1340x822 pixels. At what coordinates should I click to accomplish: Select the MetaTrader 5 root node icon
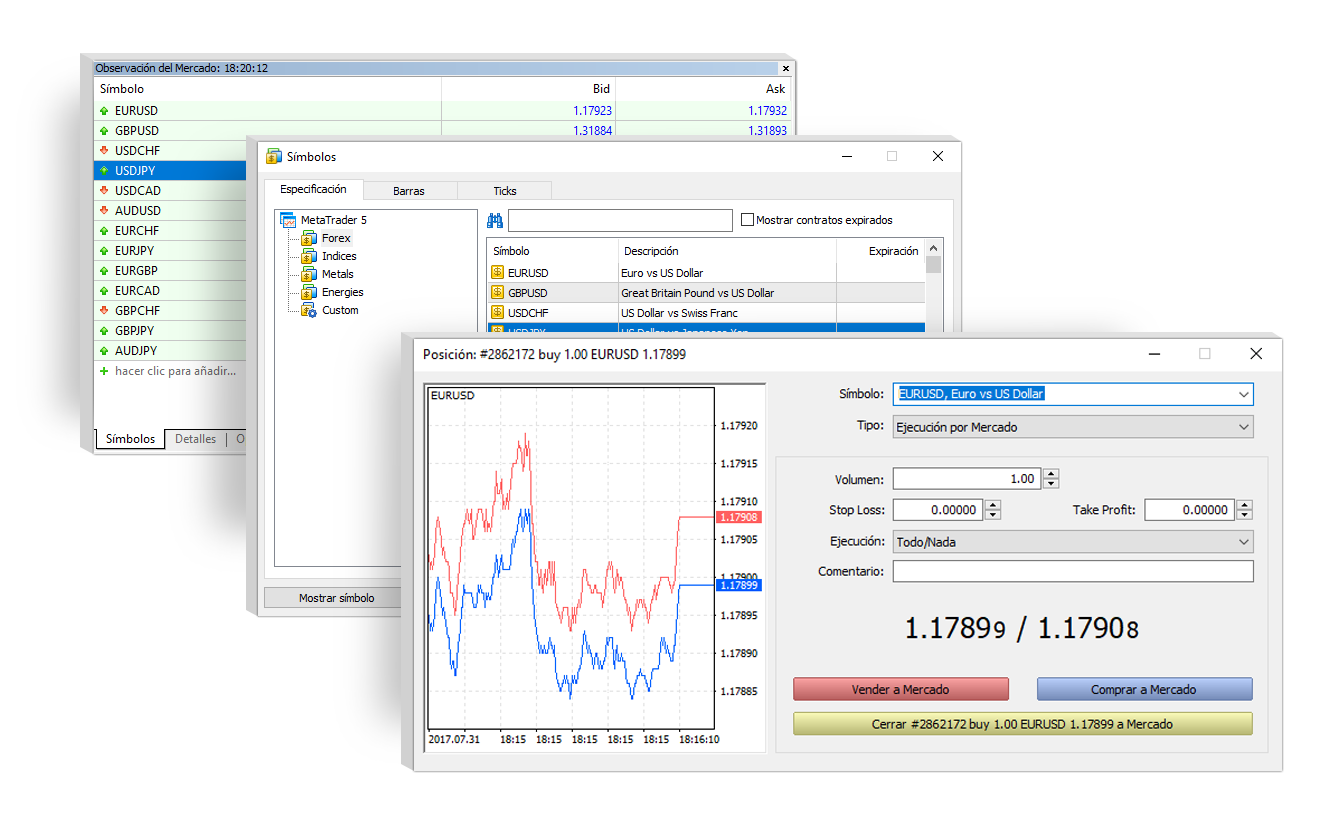[x=291, y=220]
